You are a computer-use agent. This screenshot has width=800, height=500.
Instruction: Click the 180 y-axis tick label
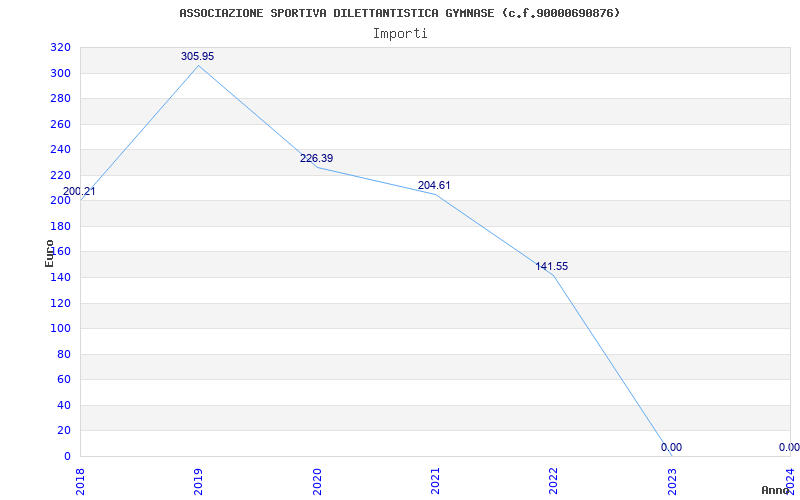pyautogui.click(x=60, y=227)
